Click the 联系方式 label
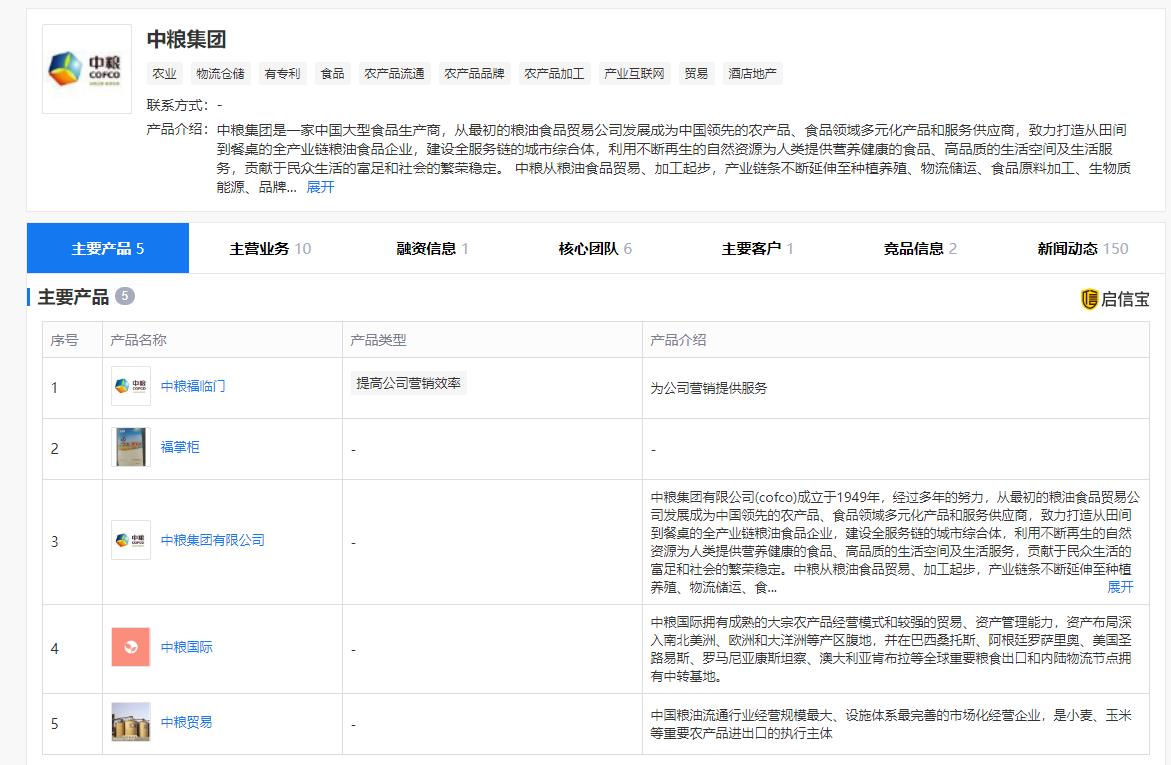1171x765 pixels. tap(177, 105)
